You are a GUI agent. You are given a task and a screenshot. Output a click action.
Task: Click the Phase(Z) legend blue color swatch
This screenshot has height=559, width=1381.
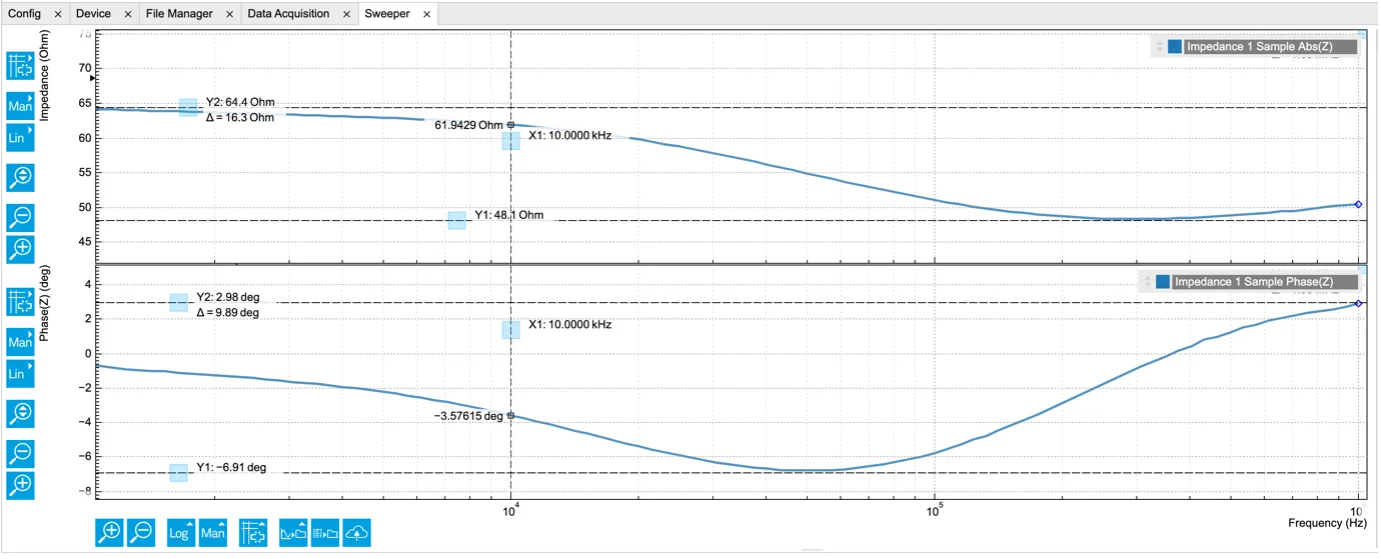1163,282
